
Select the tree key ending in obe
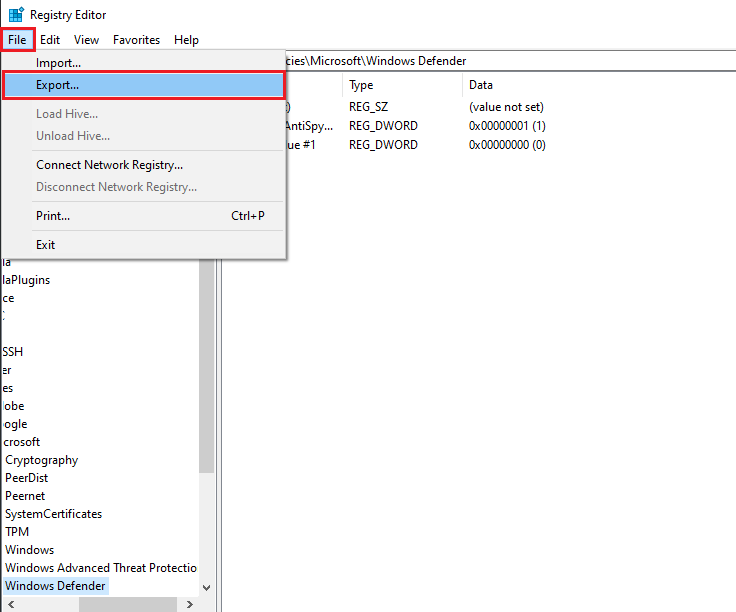[14, 406]
